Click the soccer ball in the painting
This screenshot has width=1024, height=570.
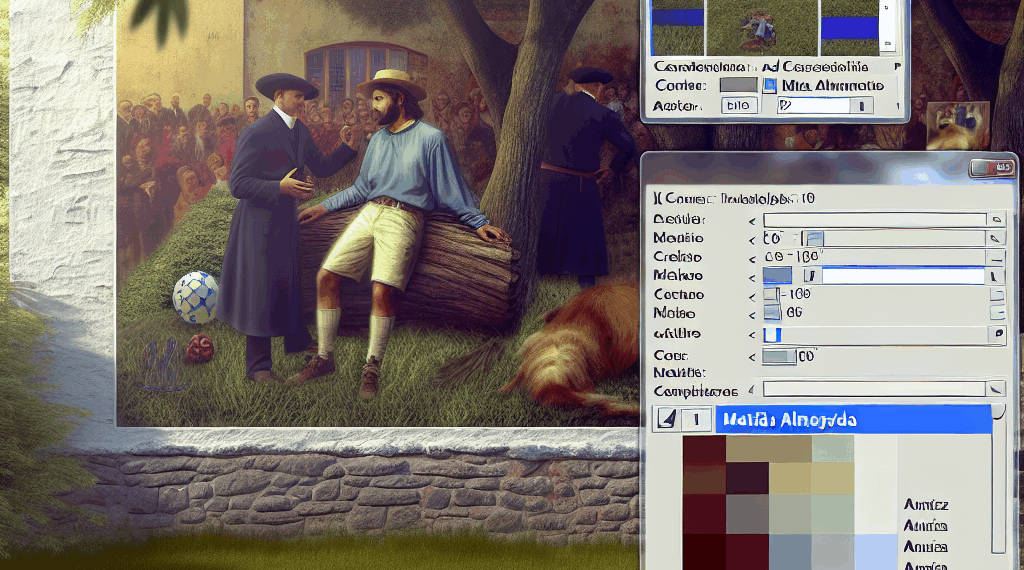click(x=196, y=297)
